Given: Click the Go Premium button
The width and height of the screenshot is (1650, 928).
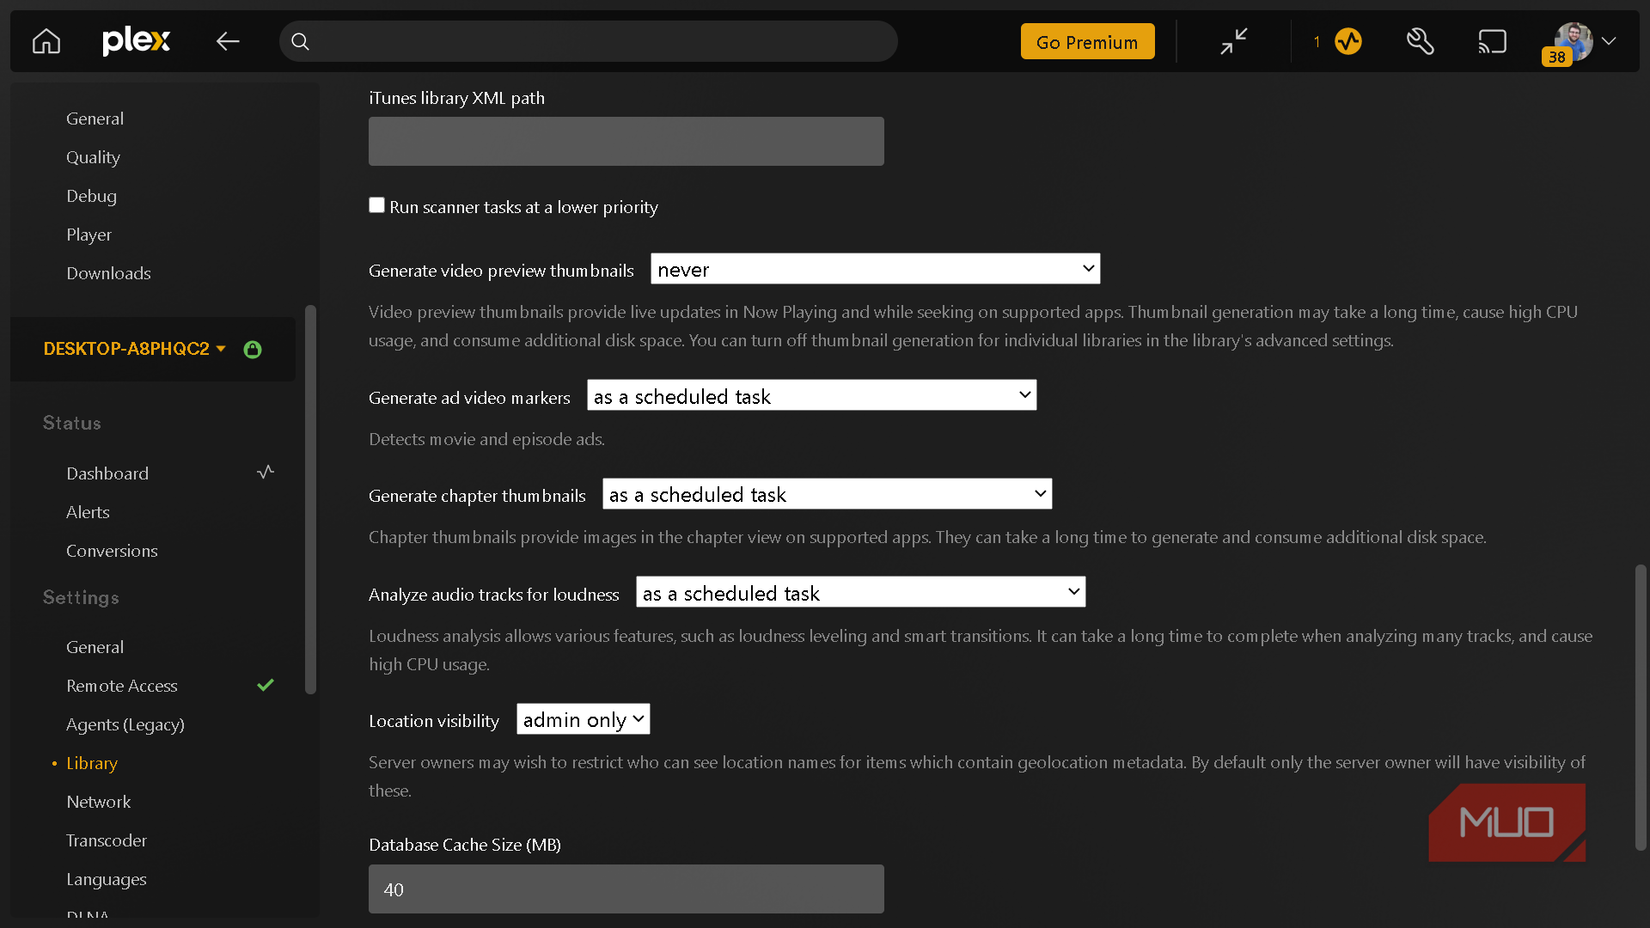Looking at the screenshot, I should [x=1087, y=42].
